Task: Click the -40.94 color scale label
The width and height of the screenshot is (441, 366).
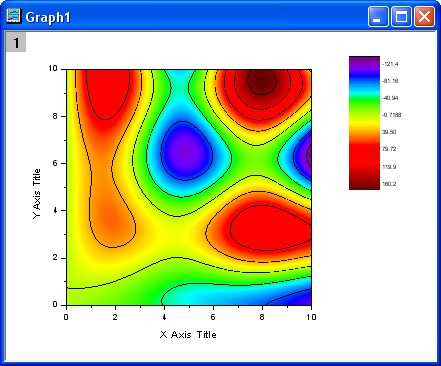Action: [390, 98]
